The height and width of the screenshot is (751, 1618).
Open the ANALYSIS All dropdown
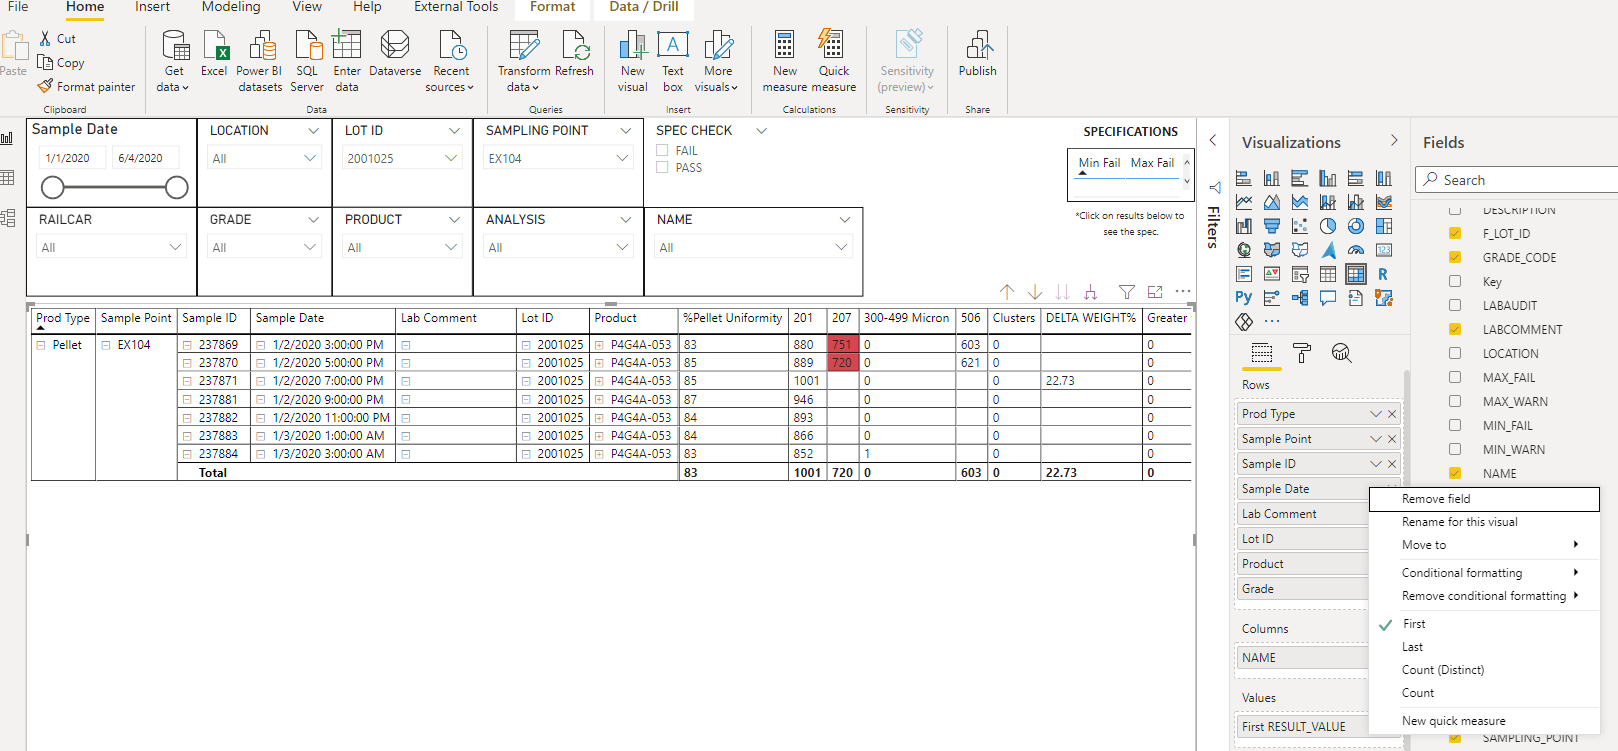click(x=558, y=247)
